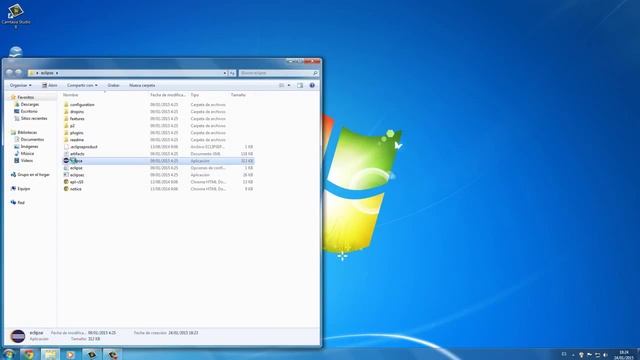This screenshot has height=360, width=640.
Task: Click the change view icon
Action: tap(282, 85)
